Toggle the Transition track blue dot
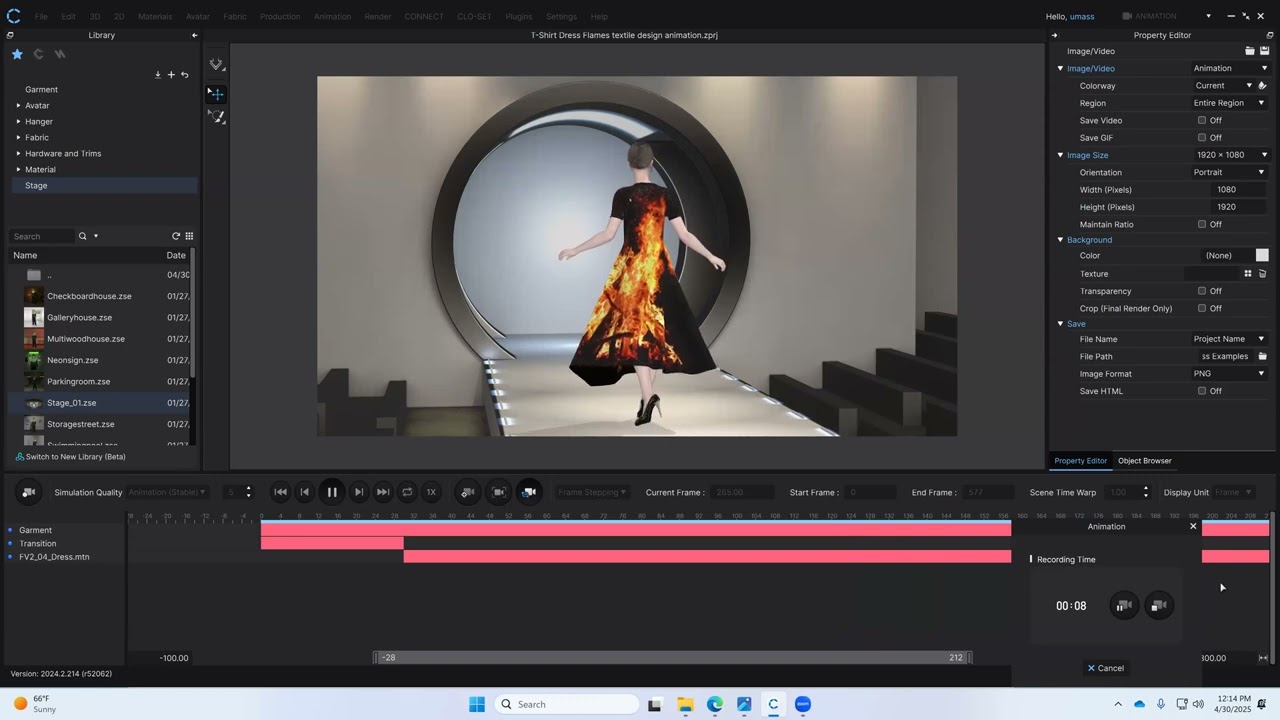 pos(10,544)
